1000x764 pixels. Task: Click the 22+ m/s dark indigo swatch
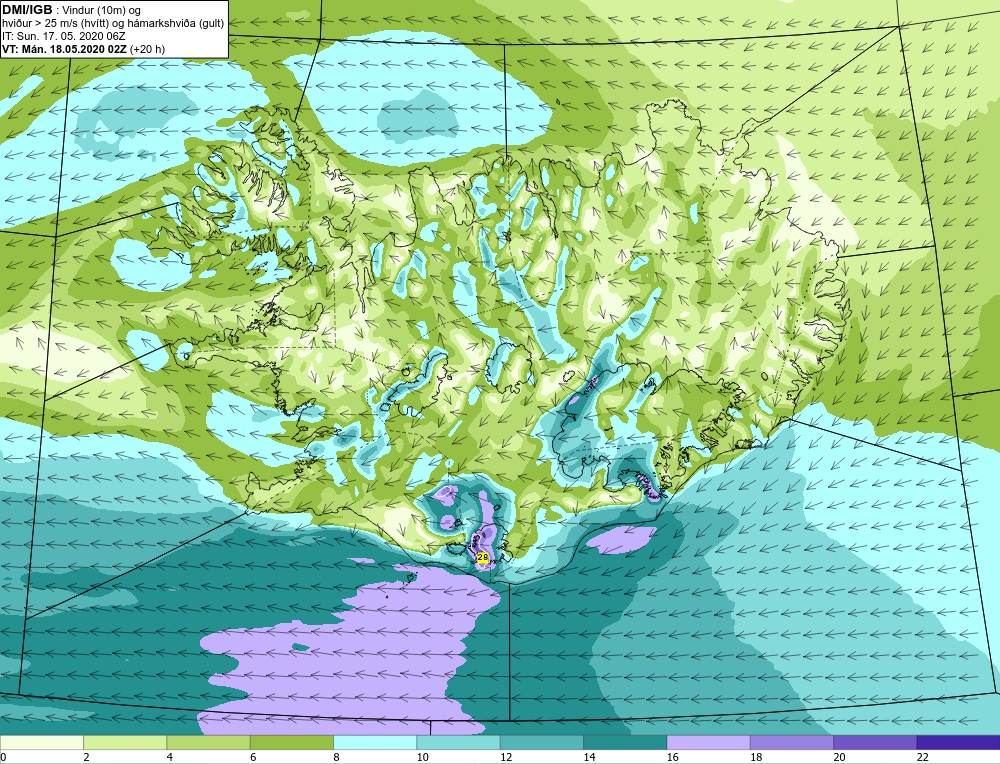959,742
